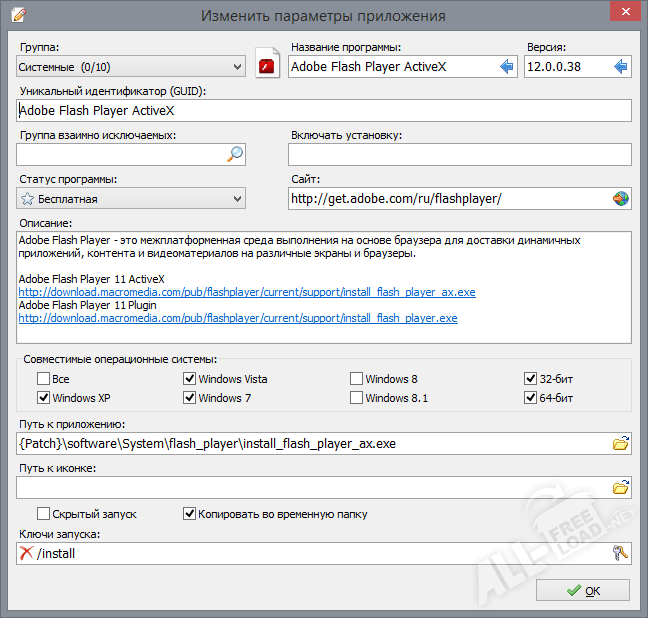Expand the Группа dropdown Системные
The width and height of the screenshot is (648, 618).
point(131,67)
